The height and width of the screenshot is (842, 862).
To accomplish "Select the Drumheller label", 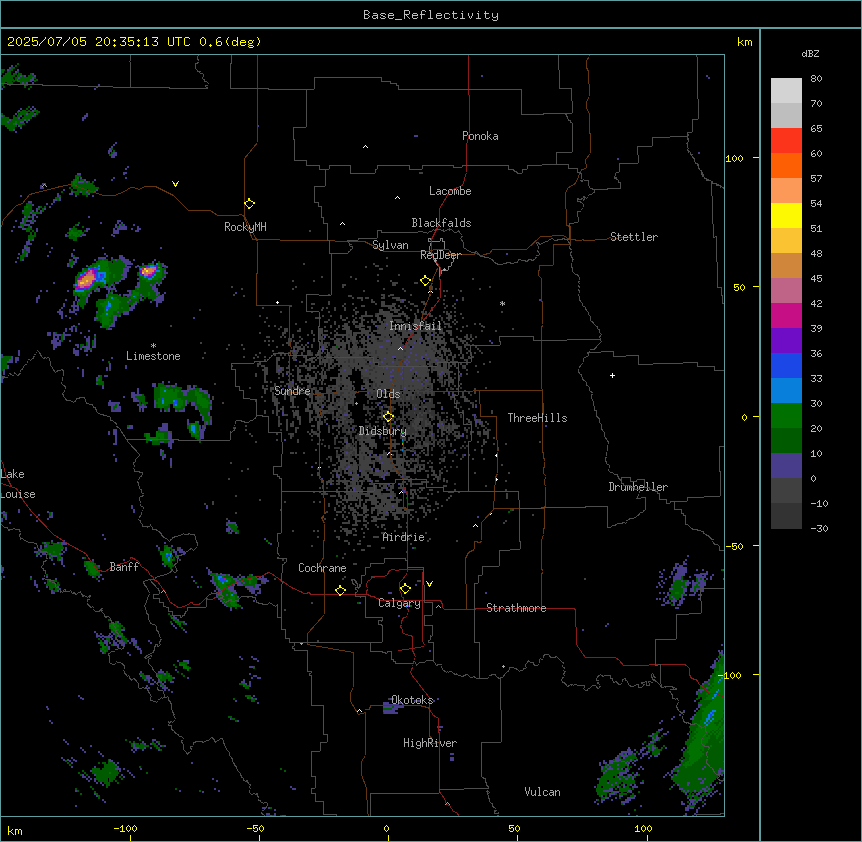I will [x=638, y=487].
